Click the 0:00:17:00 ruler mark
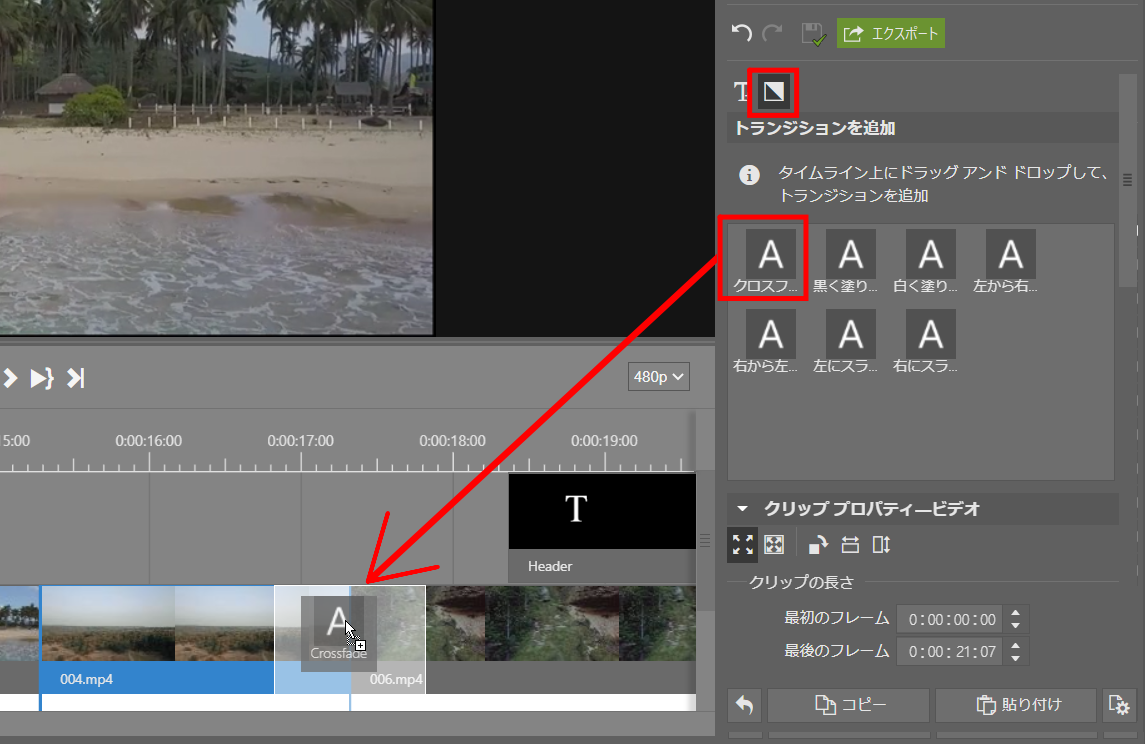Image resolution: width=1145 pixels, height=744 pixels. click(300, 441)
